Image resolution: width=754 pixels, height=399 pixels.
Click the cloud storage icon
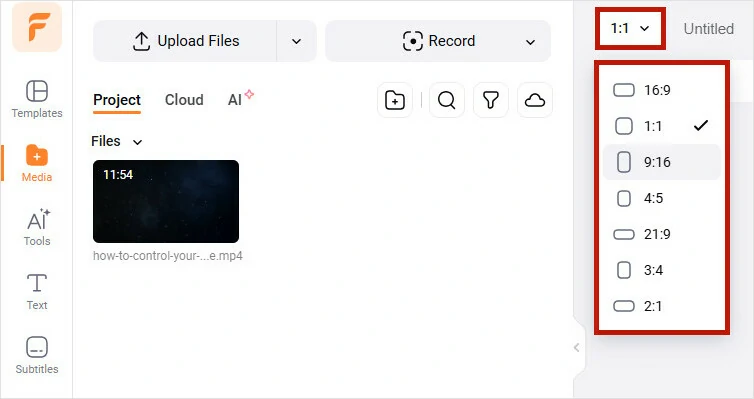[x=535, y=100]
